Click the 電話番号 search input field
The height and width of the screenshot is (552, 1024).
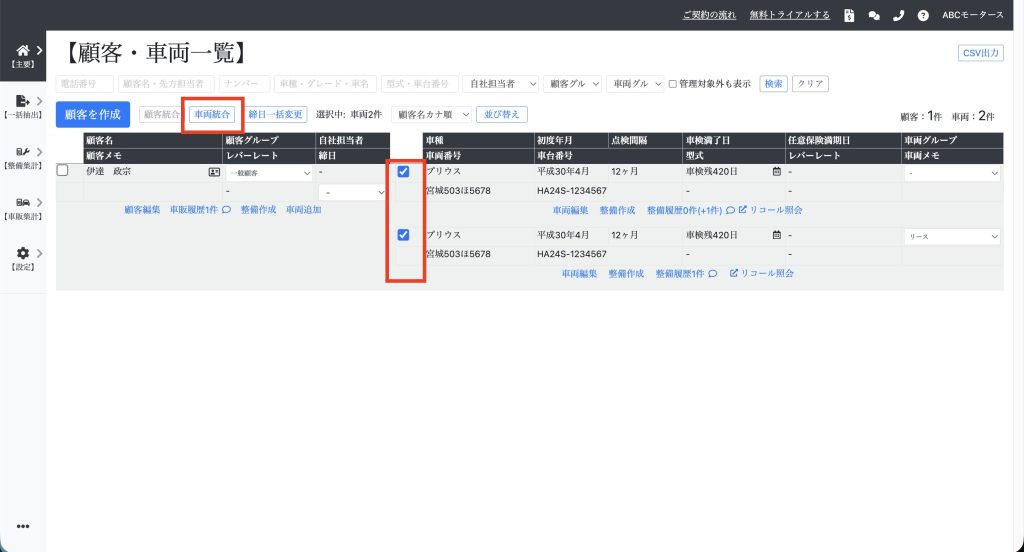[84, 84]
